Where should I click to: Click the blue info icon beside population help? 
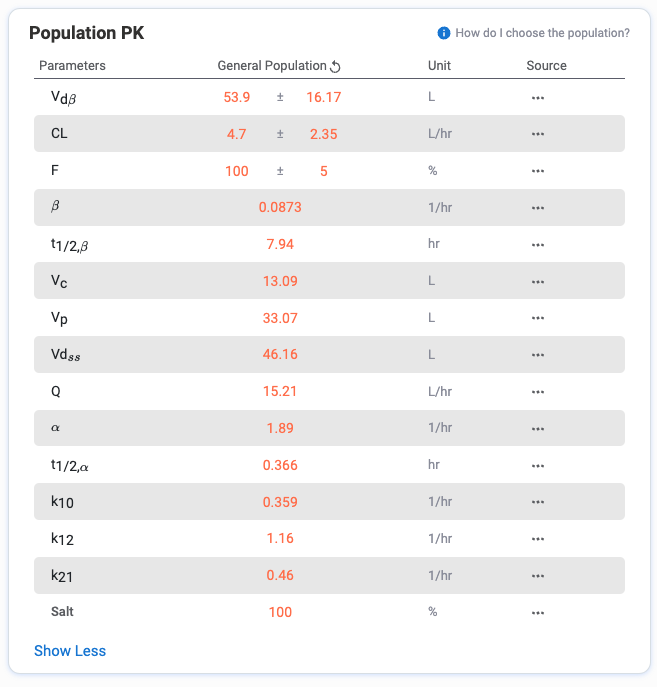coord(443,33)
